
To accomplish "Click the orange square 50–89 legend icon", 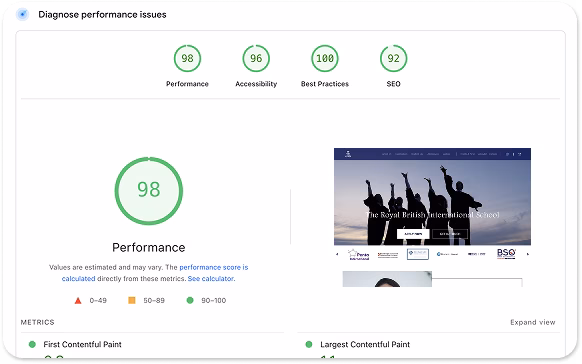I will (x=132, y=300).
